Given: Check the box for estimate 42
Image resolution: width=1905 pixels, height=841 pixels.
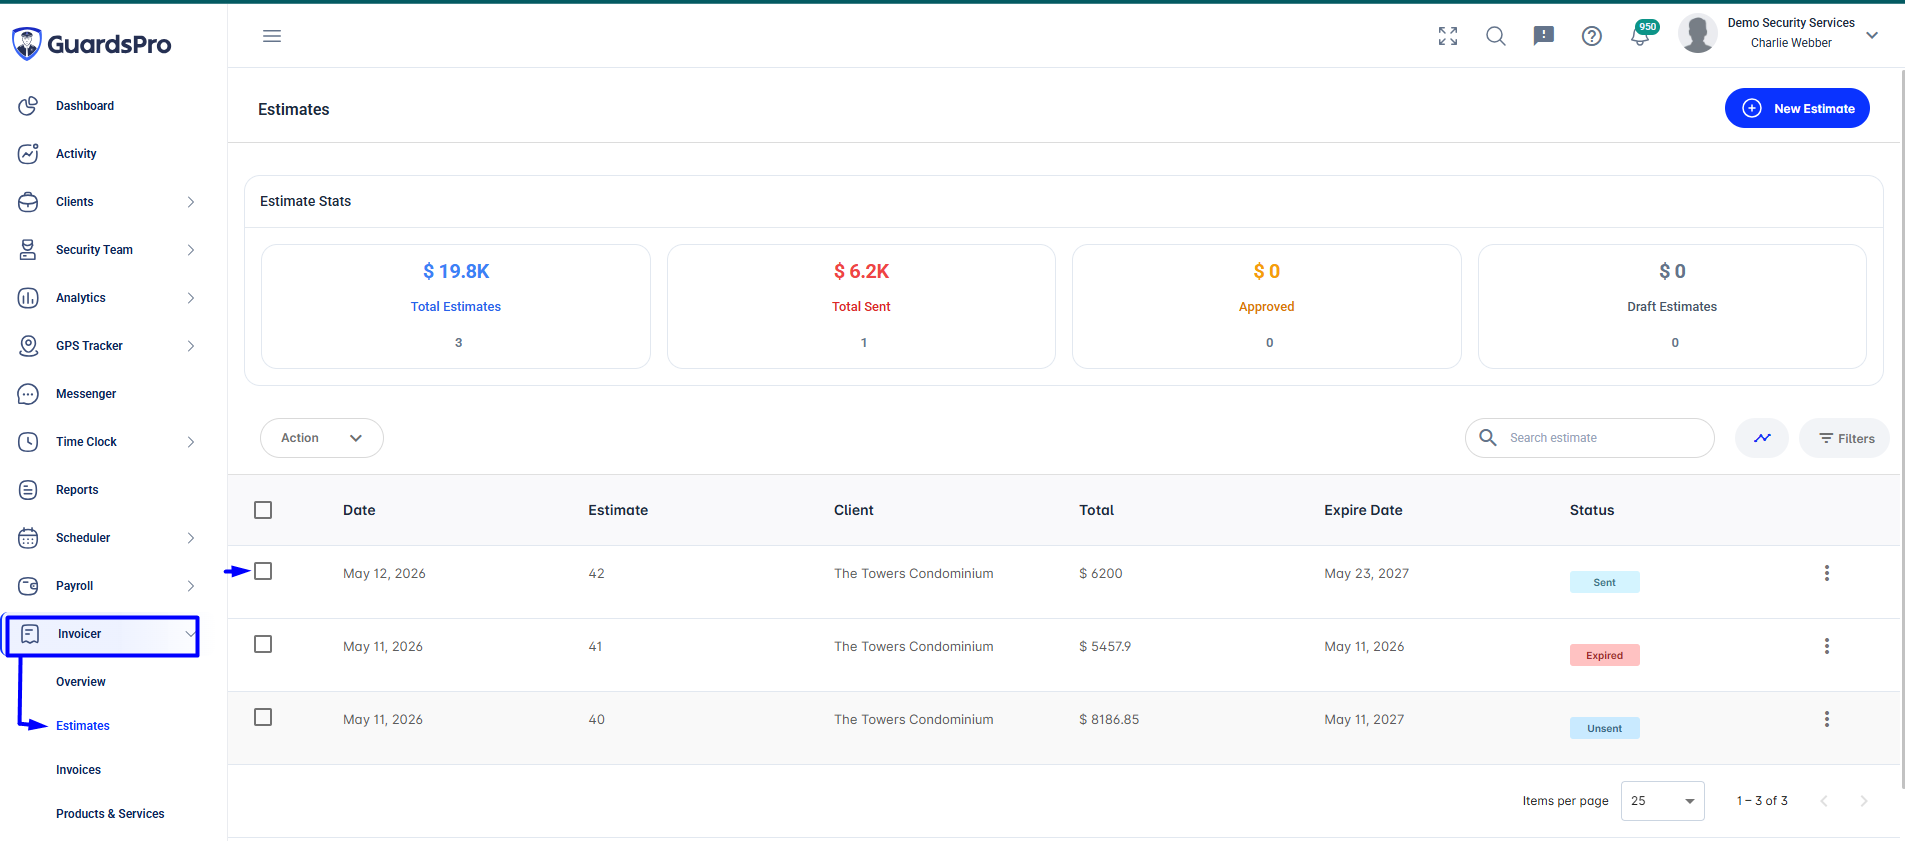Looking at the screenshot, I should pos(263,571).
